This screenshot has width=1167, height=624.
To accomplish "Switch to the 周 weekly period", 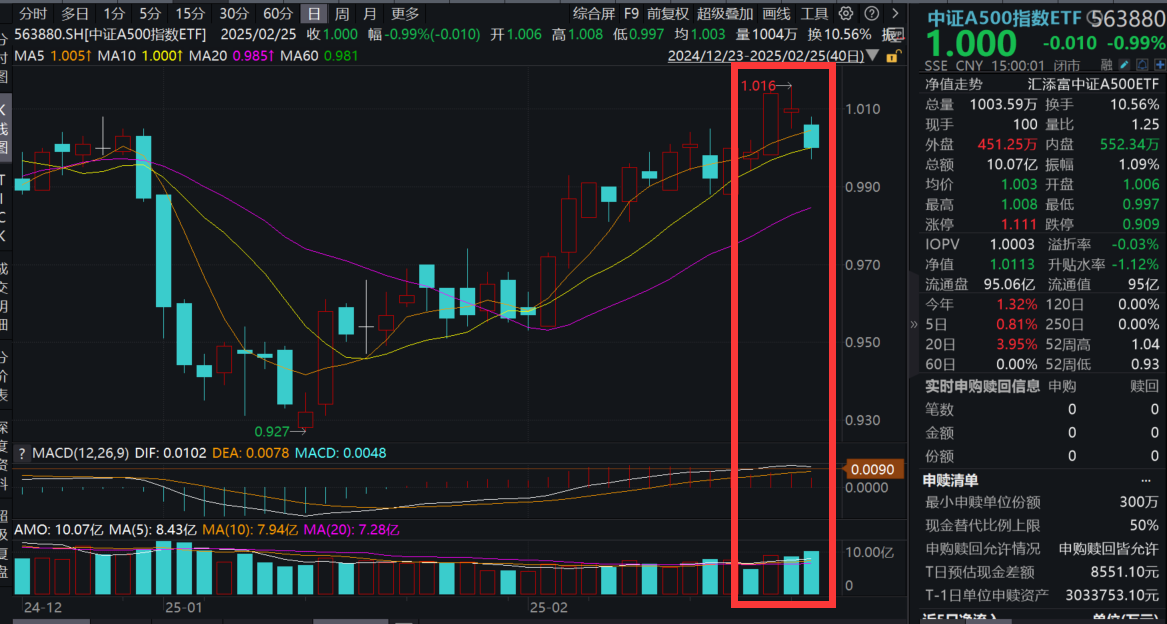I will (342, 14).
